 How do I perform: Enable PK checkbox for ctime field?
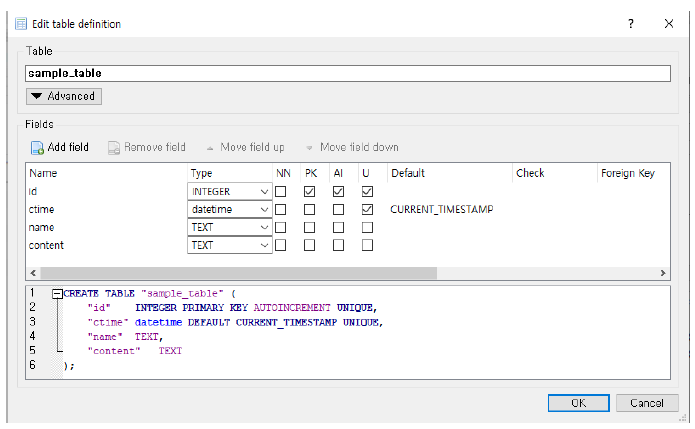click(x=309, y=209)
